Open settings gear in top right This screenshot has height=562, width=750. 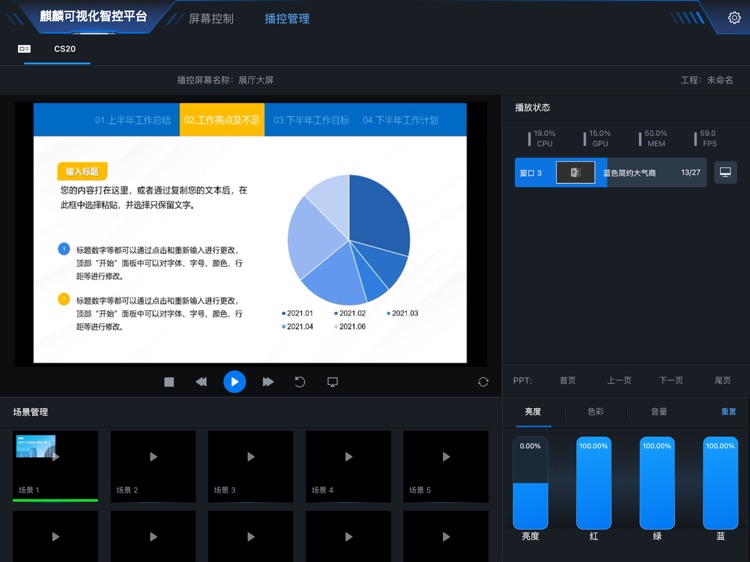734,18
